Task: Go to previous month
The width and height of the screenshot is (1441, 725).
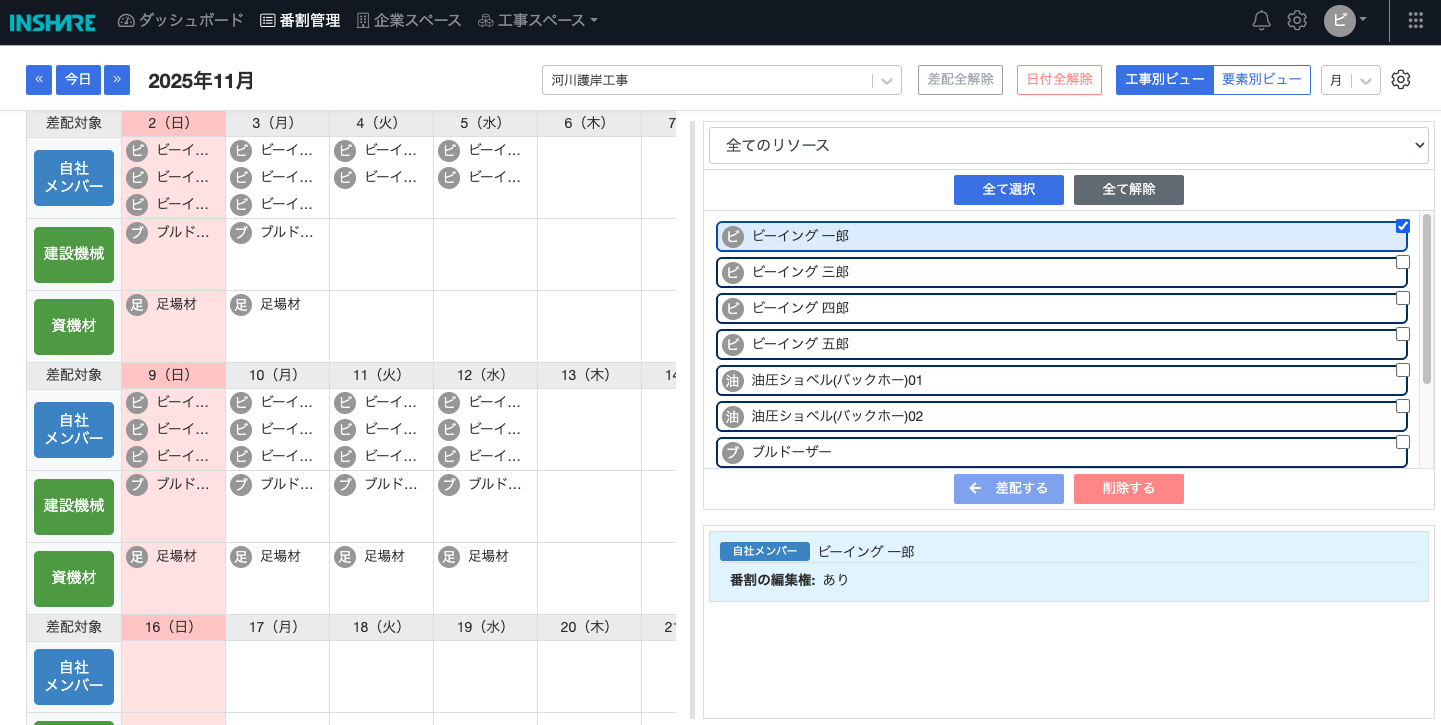Action: tap(39, 80)
